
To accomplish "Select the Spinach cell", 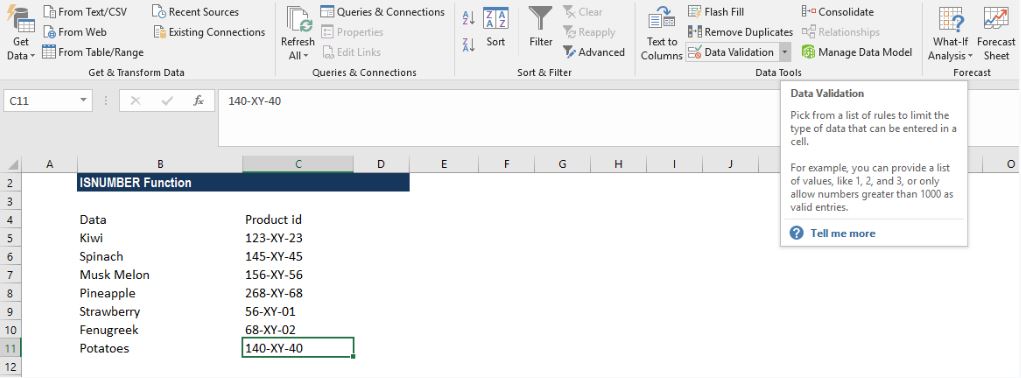I will [x=160, y=256].
